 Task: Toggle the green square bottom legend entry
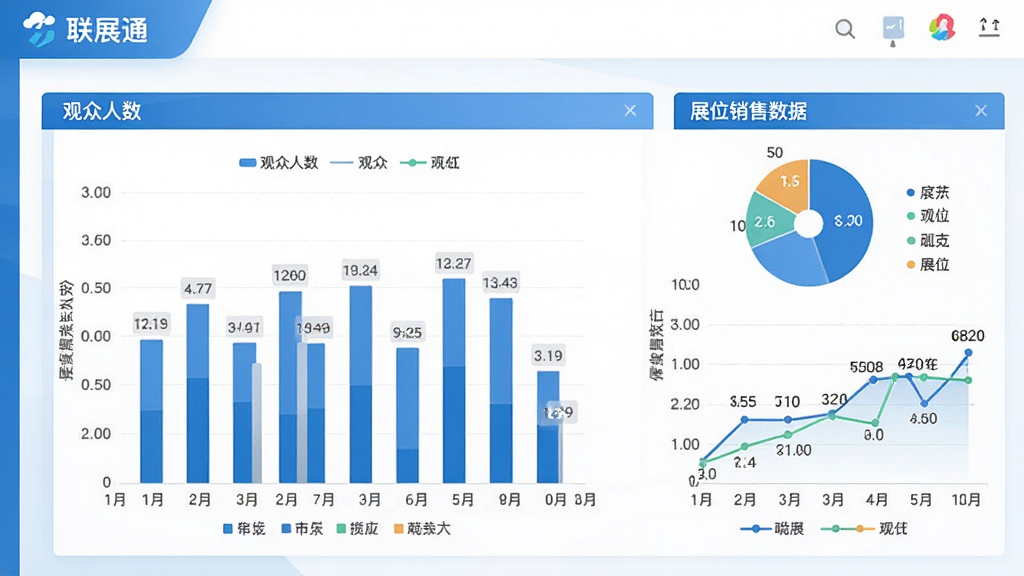[357, 528]
